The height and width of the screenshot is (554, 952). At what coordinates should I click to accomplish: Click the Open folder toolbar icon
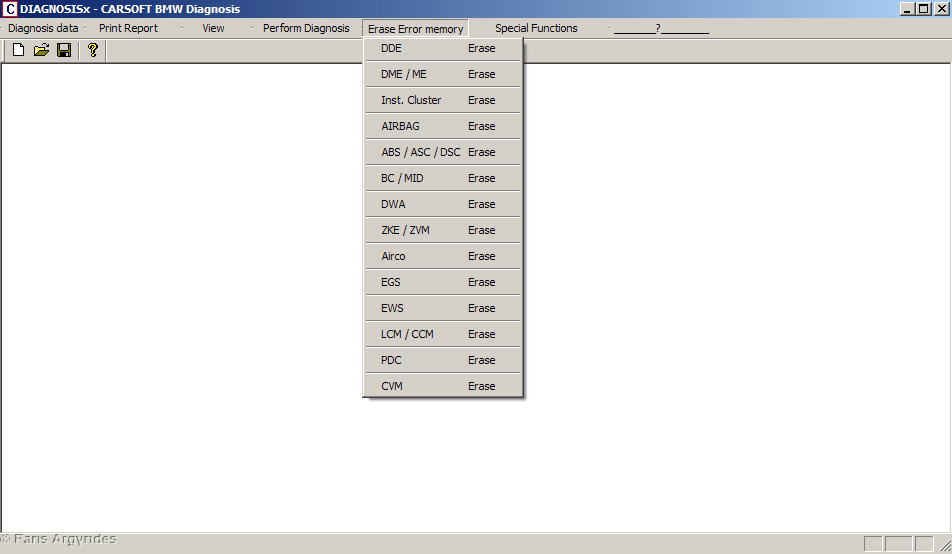(41, 50)
